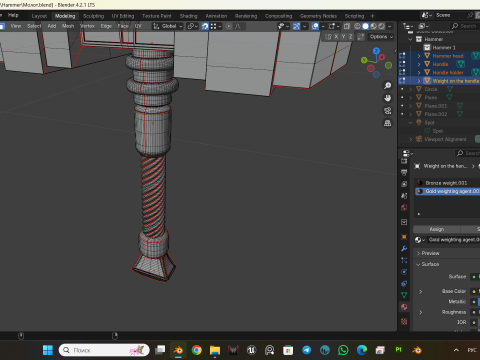480x360 pixels.
Task: Open the Object properties orange square tab
Action: [404, 237]
